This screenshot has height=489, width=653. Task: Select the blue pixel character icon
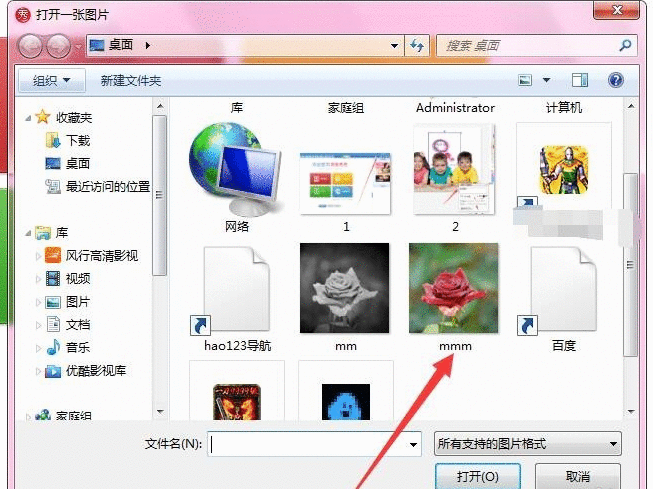pos(346,402)
